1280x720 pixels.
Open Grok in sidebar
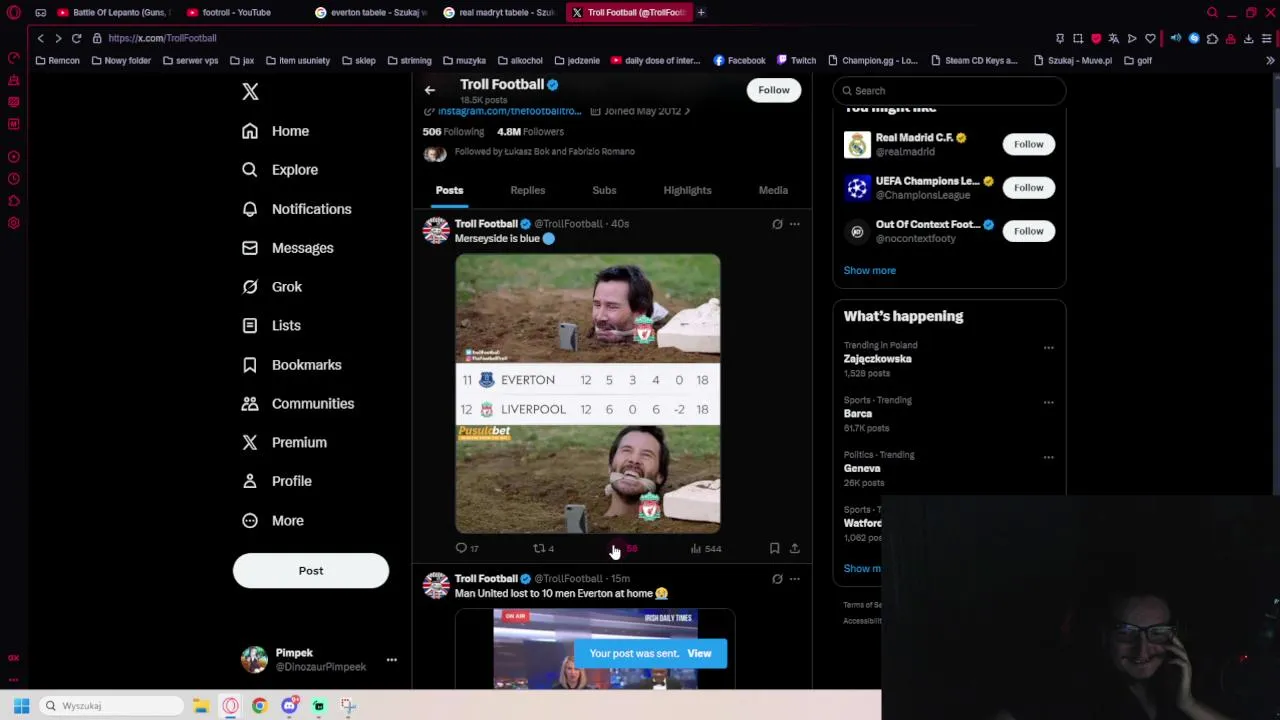click(x=272, y=287)
